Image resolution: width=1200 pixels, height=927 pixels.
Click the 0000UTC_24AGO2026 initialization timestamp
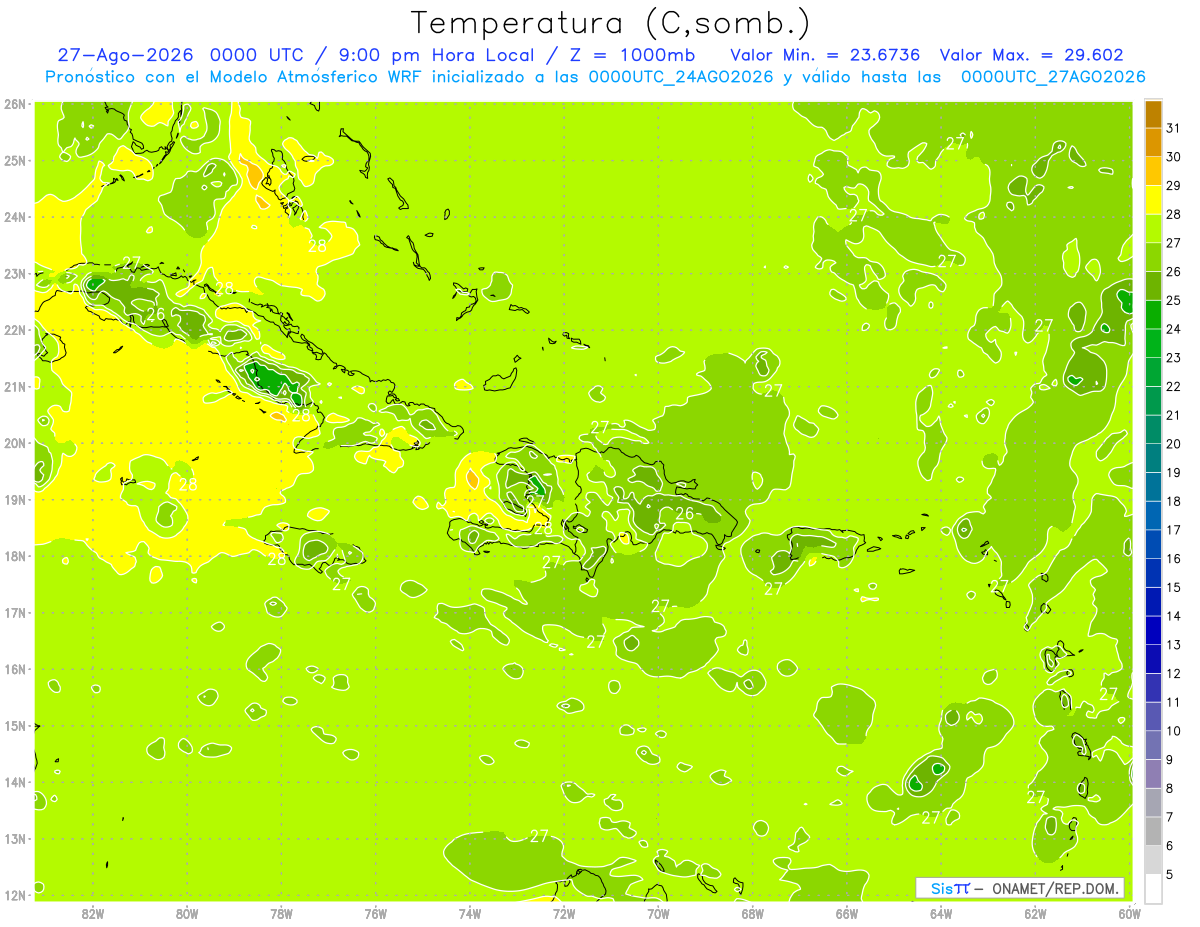680,77
